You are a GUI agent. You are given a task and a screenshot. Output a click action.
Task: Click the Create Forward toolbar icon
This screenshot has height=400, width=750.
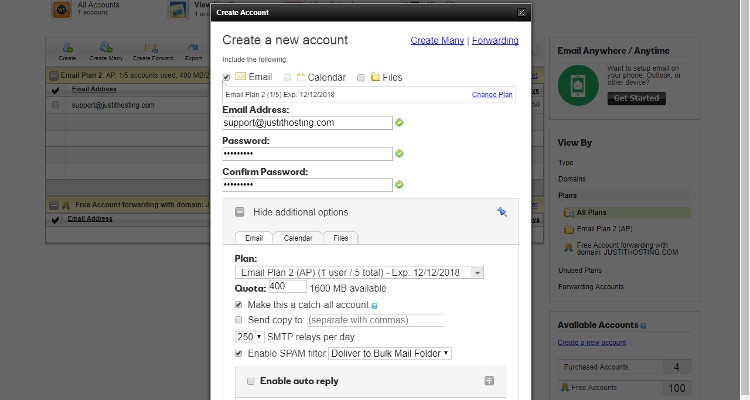152,48
